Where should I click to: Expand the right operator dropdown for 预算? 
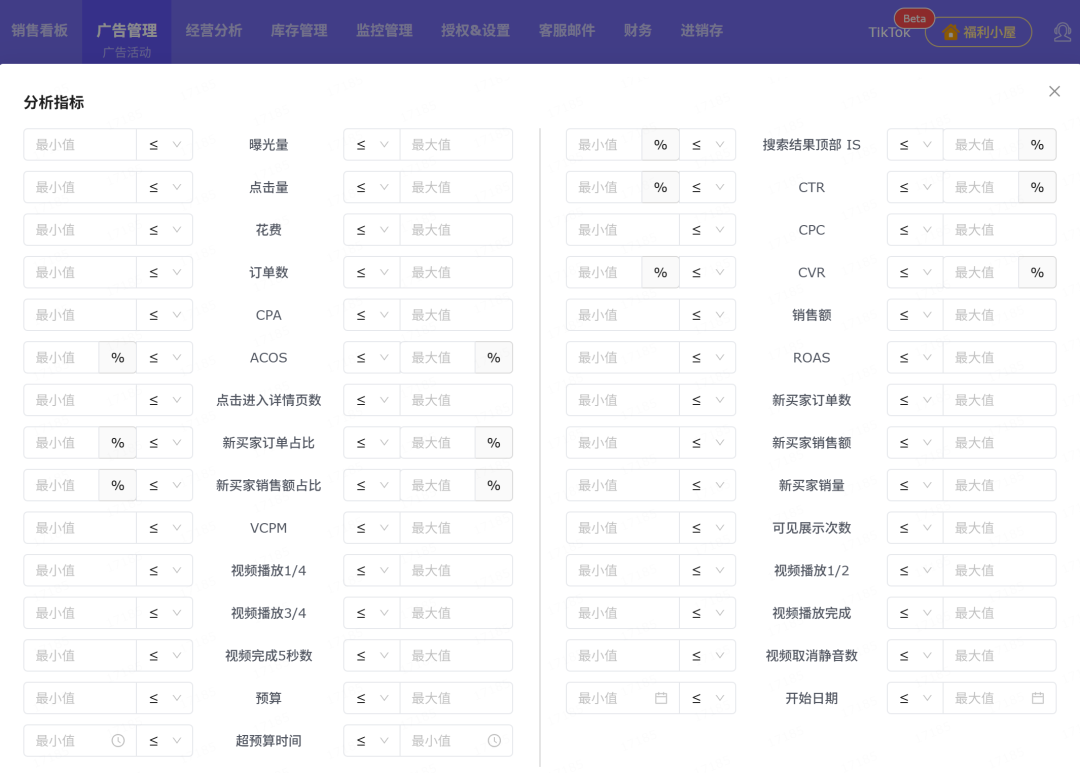tap(372, 698)
